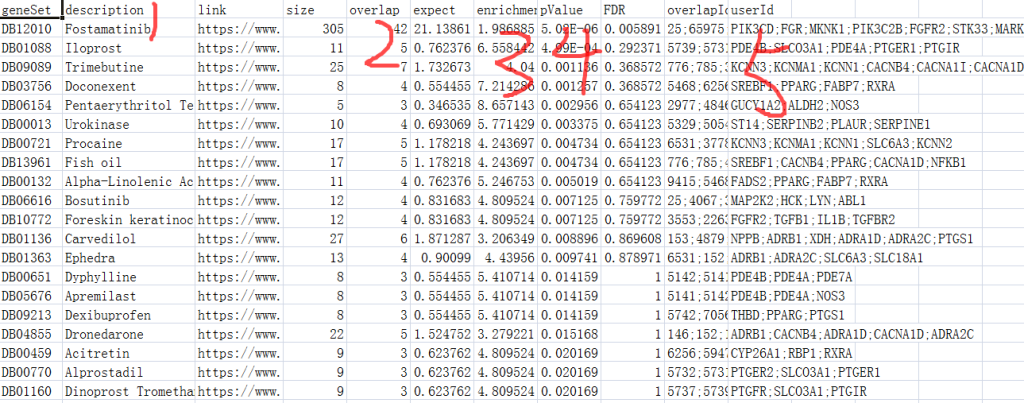Select cell DB12010 in geneSet column
Image resolution: width=1024 pixels, height=403 pixels.
(31, 29)
